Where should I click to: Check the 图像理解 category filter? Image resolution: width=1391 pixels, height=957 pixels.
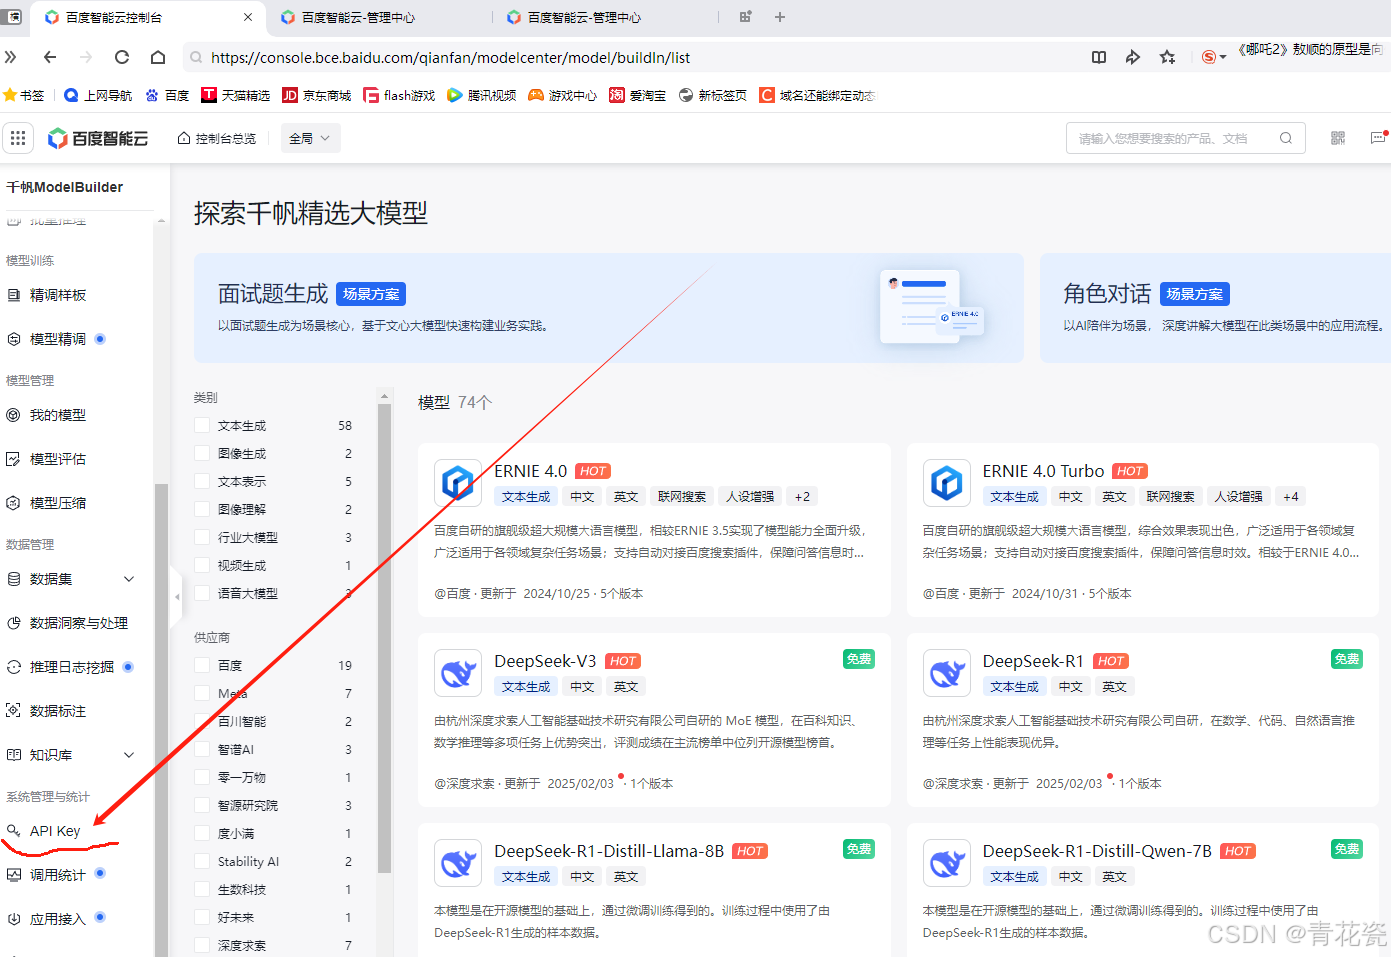pyautogui.click(x=202, y=509)
